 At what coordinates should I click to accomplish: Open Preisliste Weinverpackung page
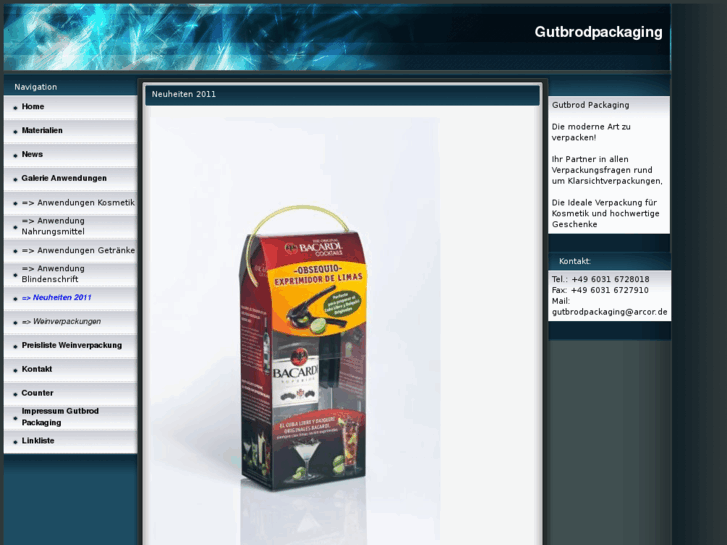tap(72, 345)
